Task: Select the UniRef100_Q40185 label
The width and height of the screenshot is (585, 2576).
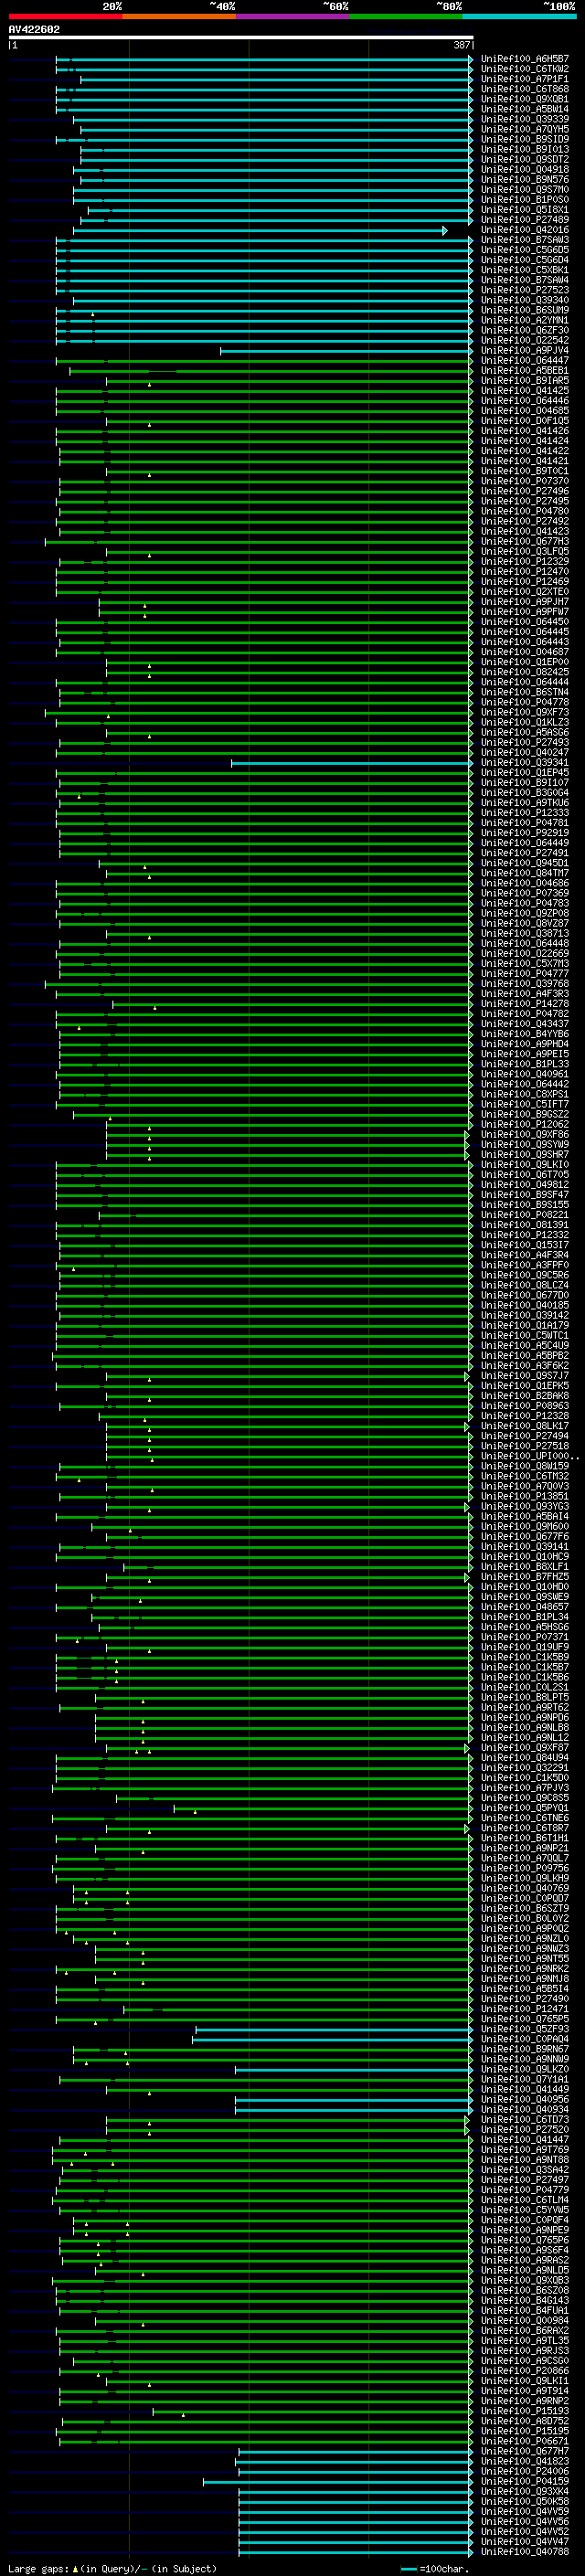Action: tap(525, 1305)
